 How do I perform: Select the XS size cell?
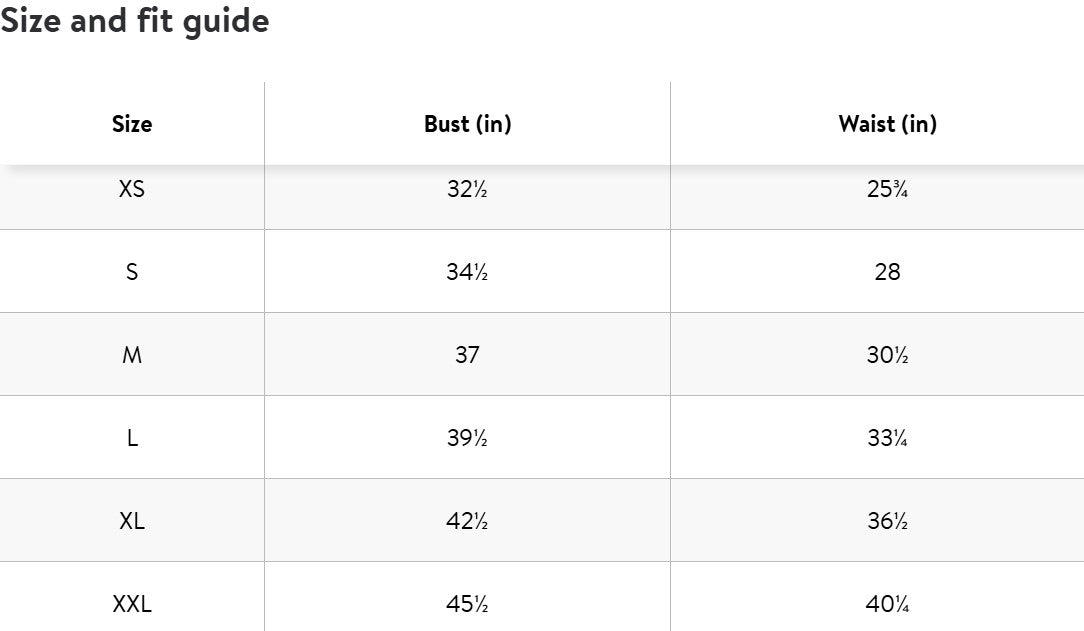(132, 189)
